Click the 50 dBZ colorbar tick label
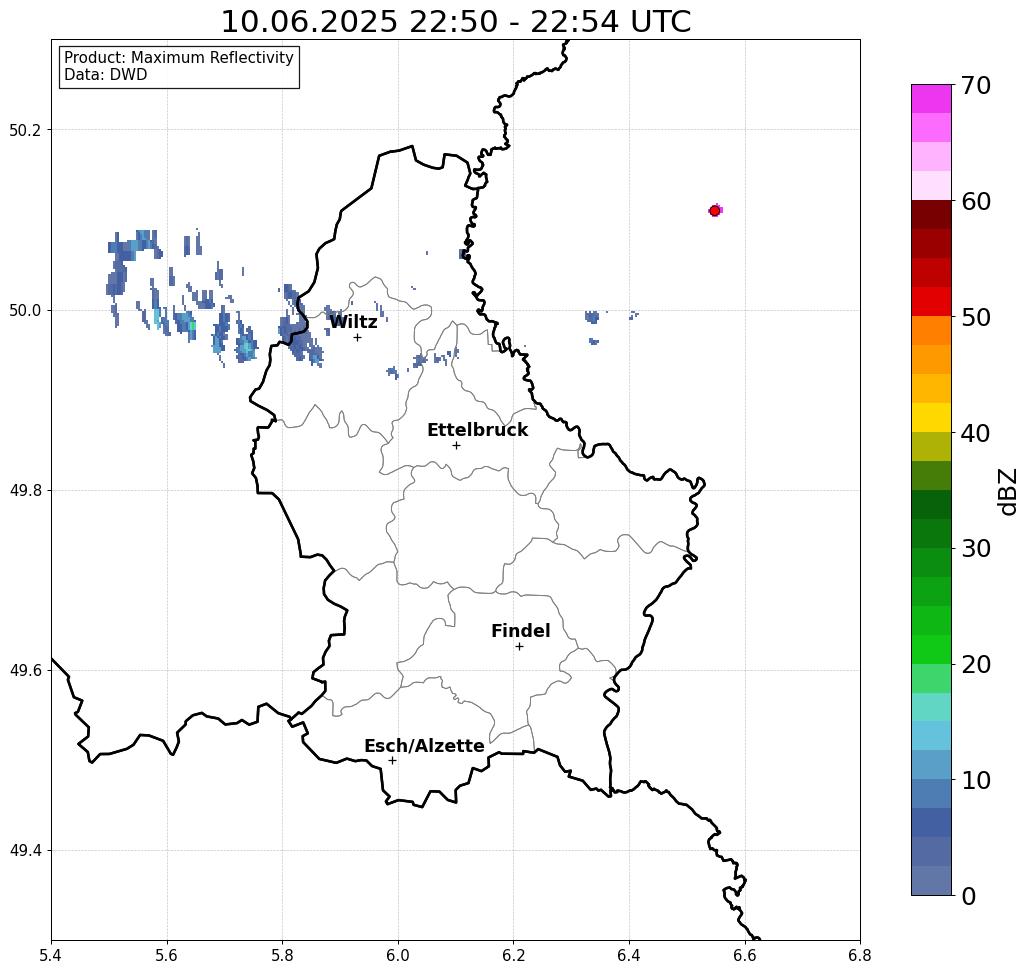The width and height of the screenshot is (1029, 973). [x=975, y=318]
